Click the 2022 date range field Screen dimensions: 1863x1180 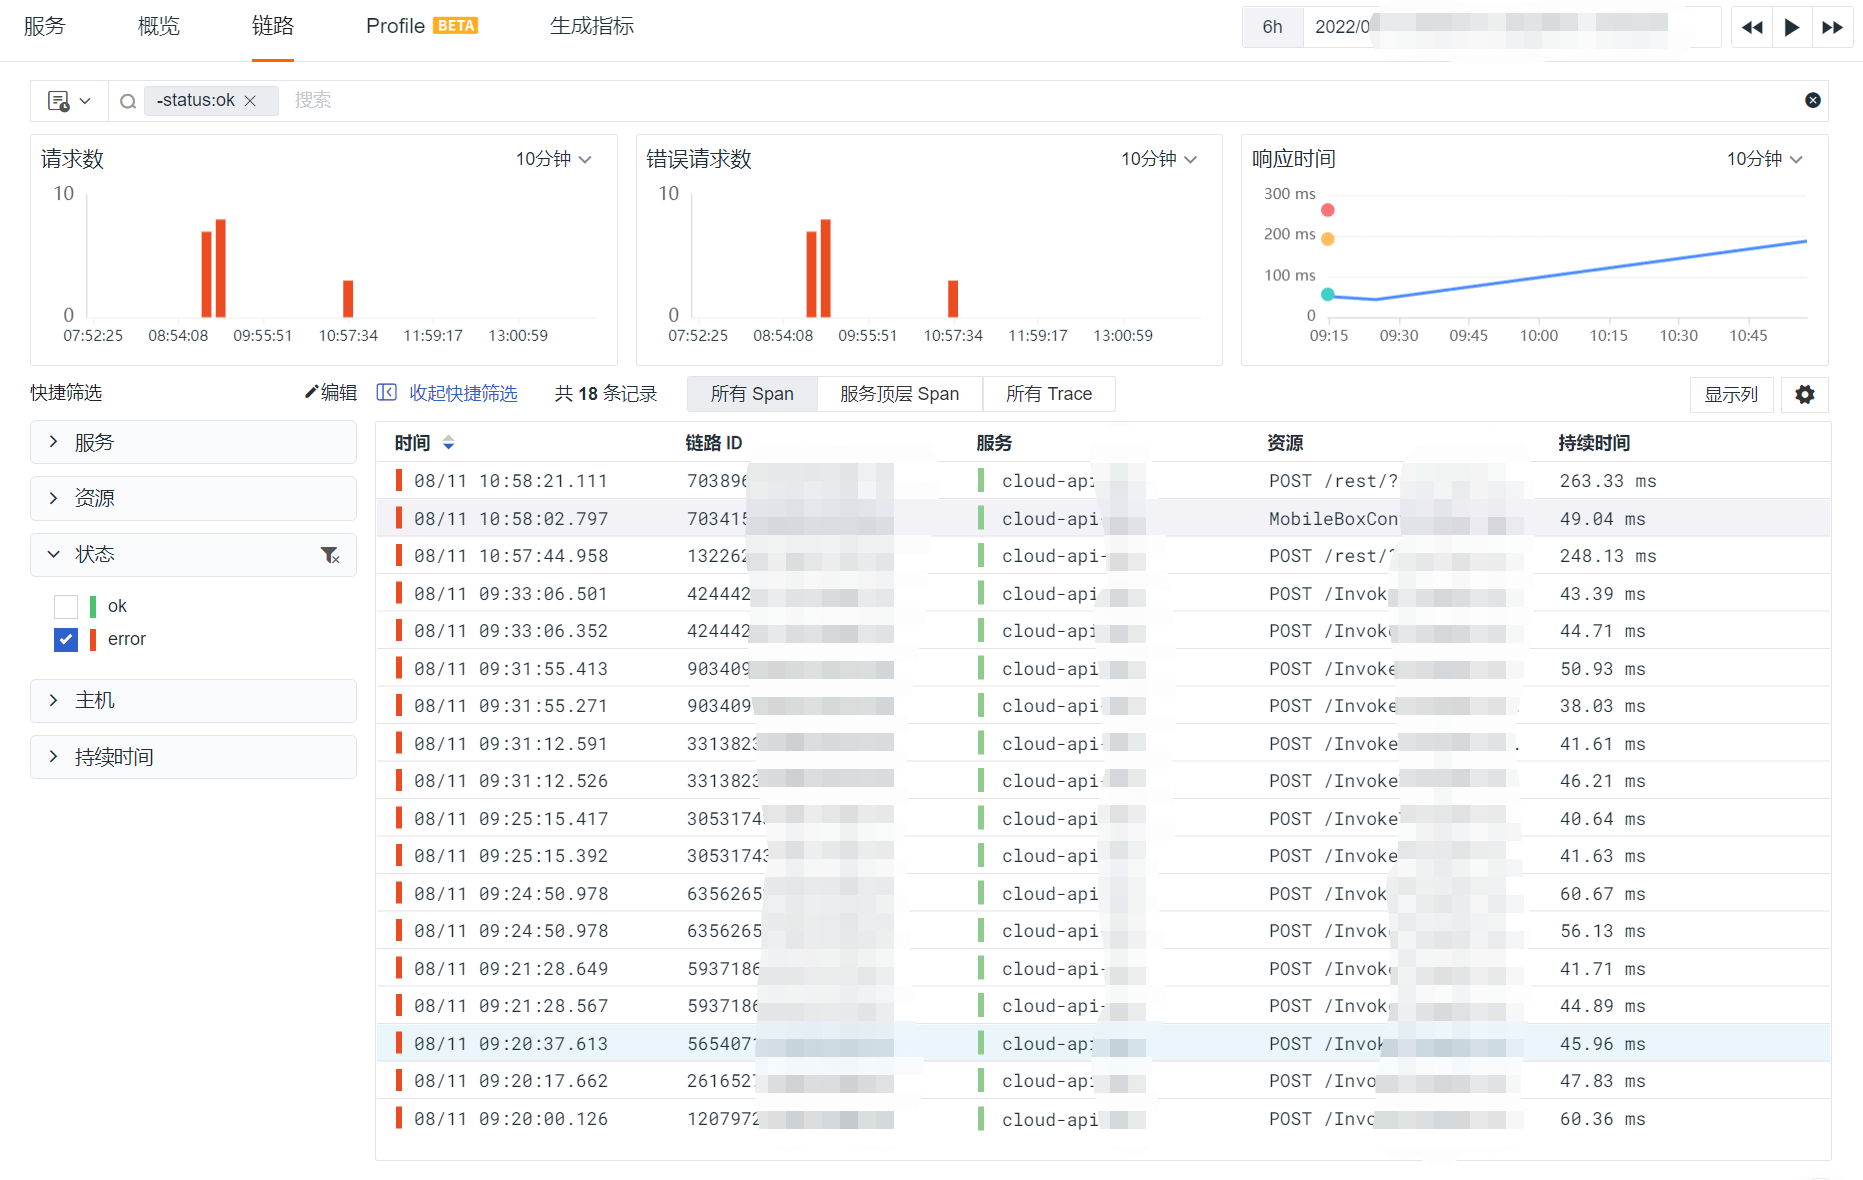coord(1510,27)
